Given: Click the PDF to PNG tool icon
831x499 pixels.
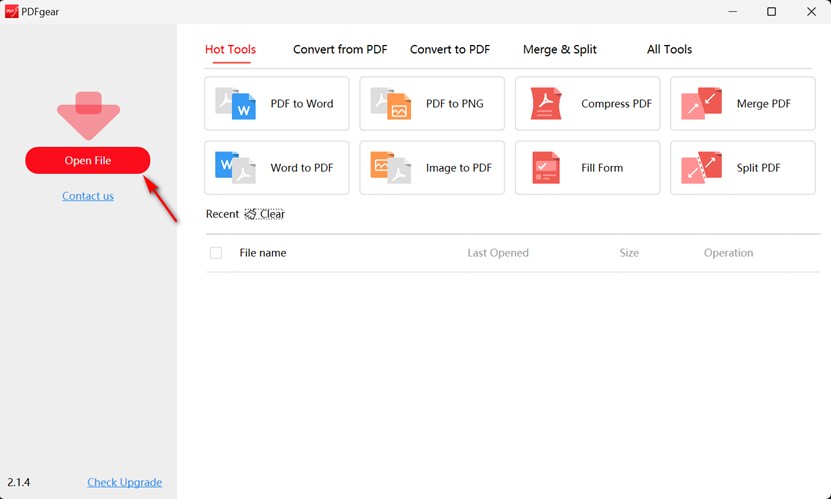Looking at the screenshot, I should pos(391,103).
